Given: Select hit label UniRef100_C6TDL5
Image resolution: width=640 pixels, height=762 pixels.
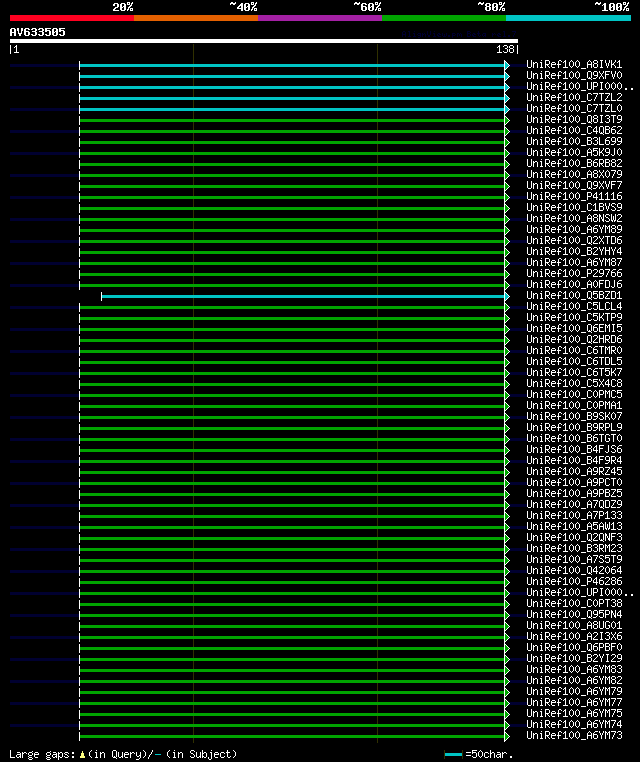Looking at the screenshot, I should point(574,361).
